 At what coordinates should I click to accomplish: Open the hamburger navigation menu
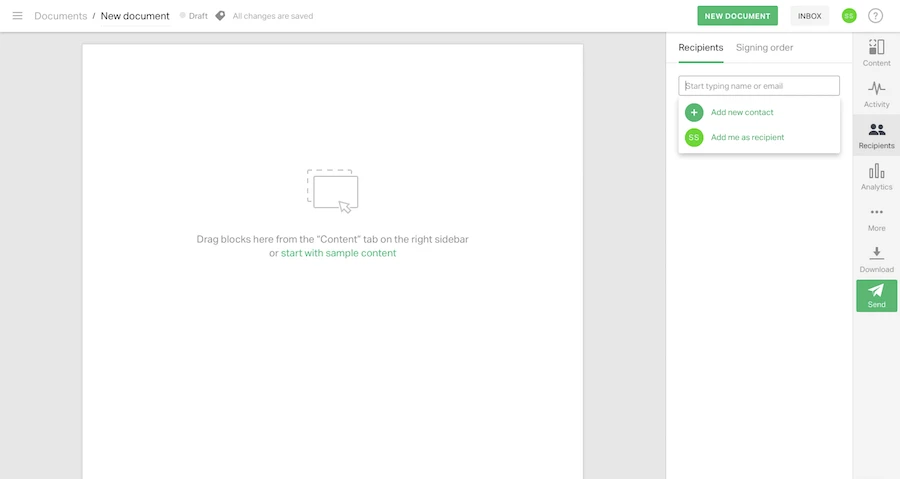coord(17,16)
